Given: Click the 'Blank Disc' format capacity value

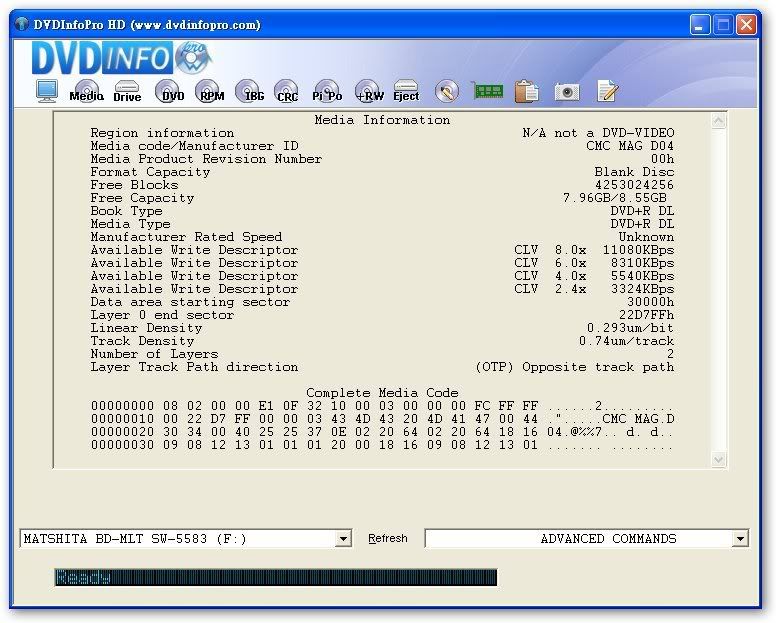Looking at the screenshot, I should point(634,172).
